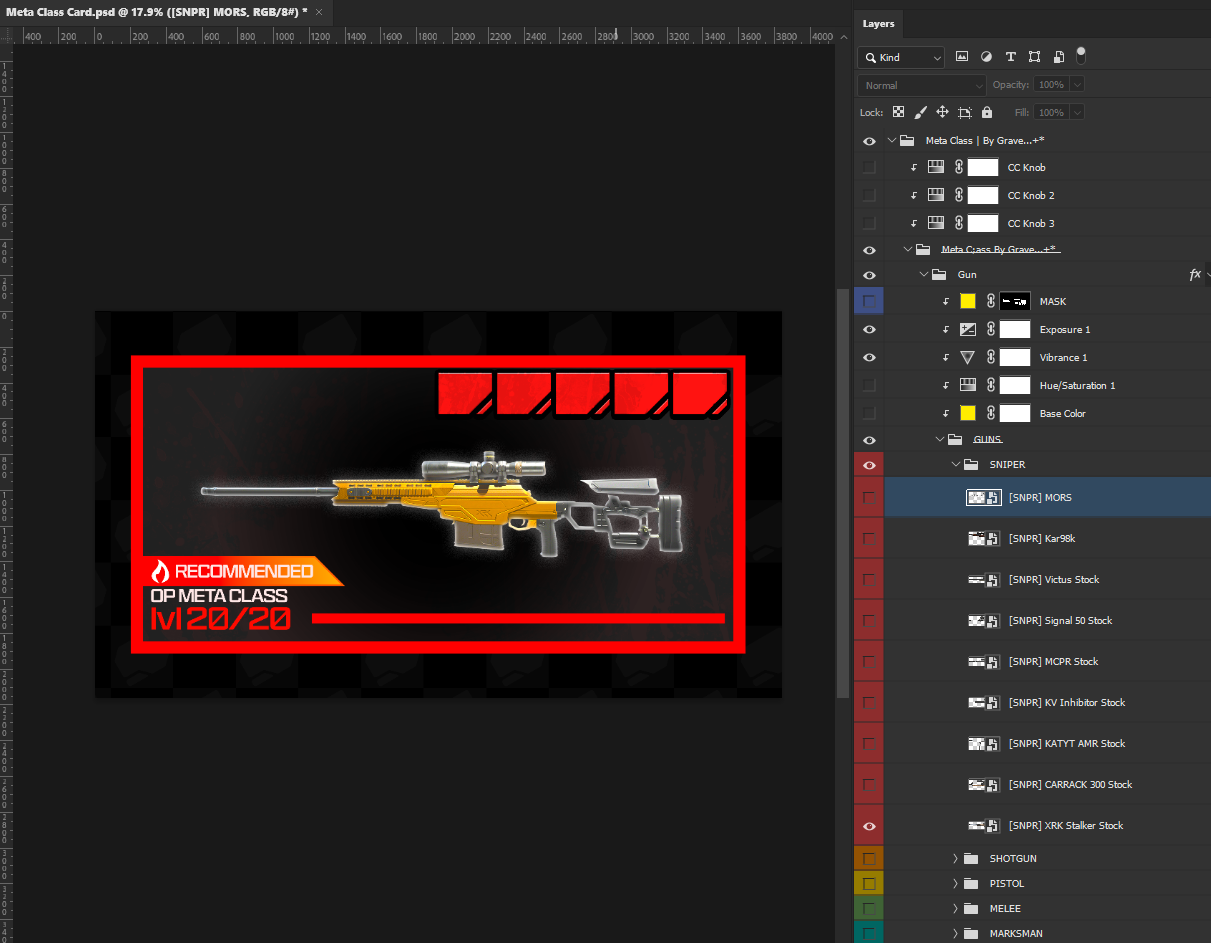The image size is (1211, 943).
Task: Hide the top Meta Class group
Action: point(868,141)
